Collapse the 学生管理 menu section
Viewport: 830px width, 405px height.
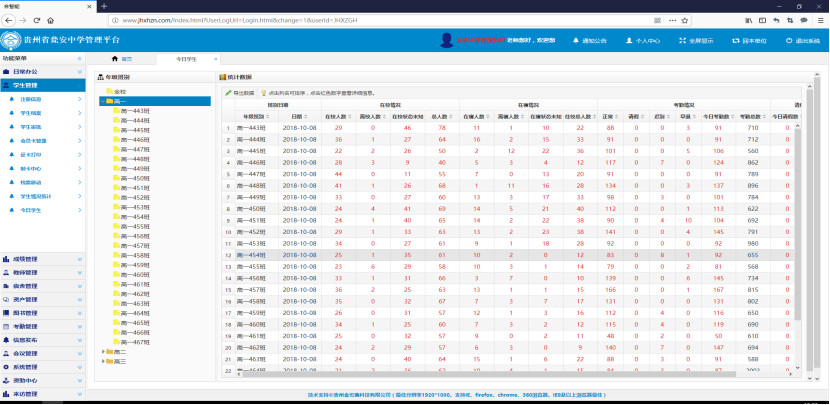coord(42,85)
